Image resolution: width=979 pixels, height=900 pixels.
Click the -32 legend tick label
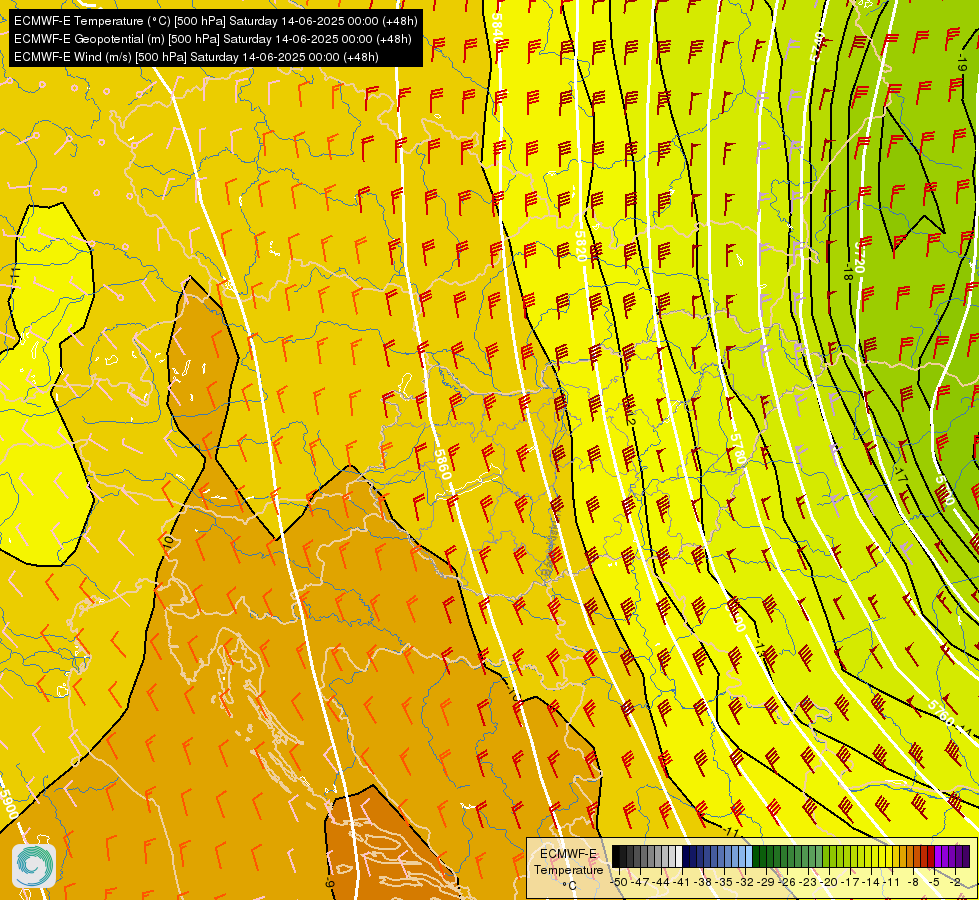tap(746, 882)
